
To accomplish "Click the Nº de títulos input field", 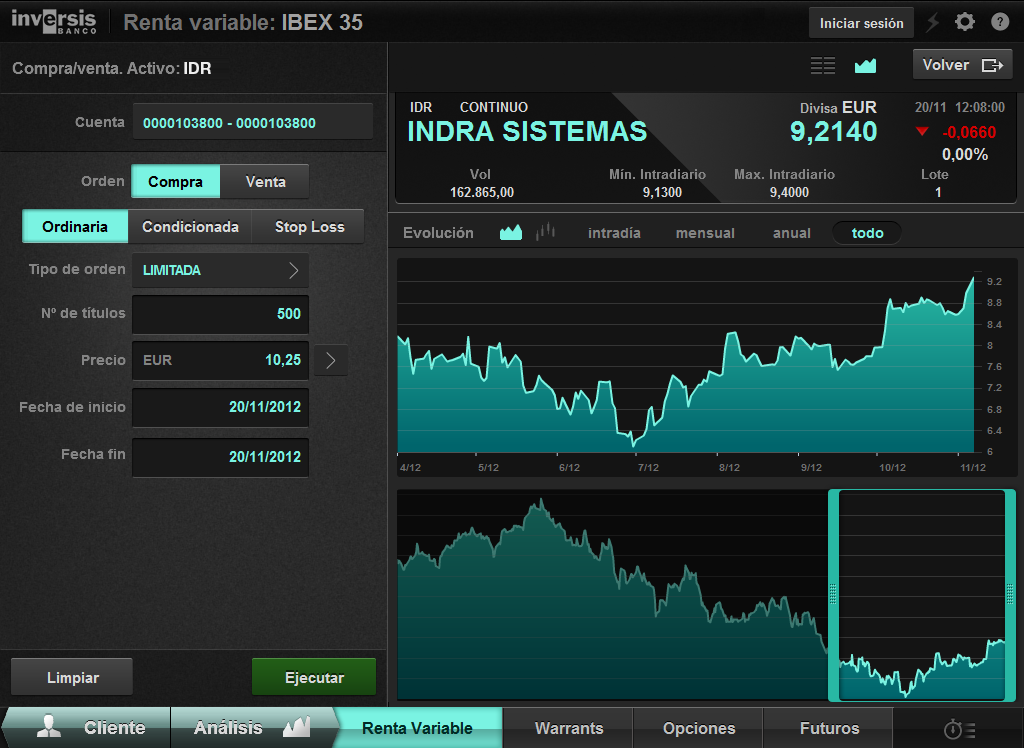I will pos(220,314).
